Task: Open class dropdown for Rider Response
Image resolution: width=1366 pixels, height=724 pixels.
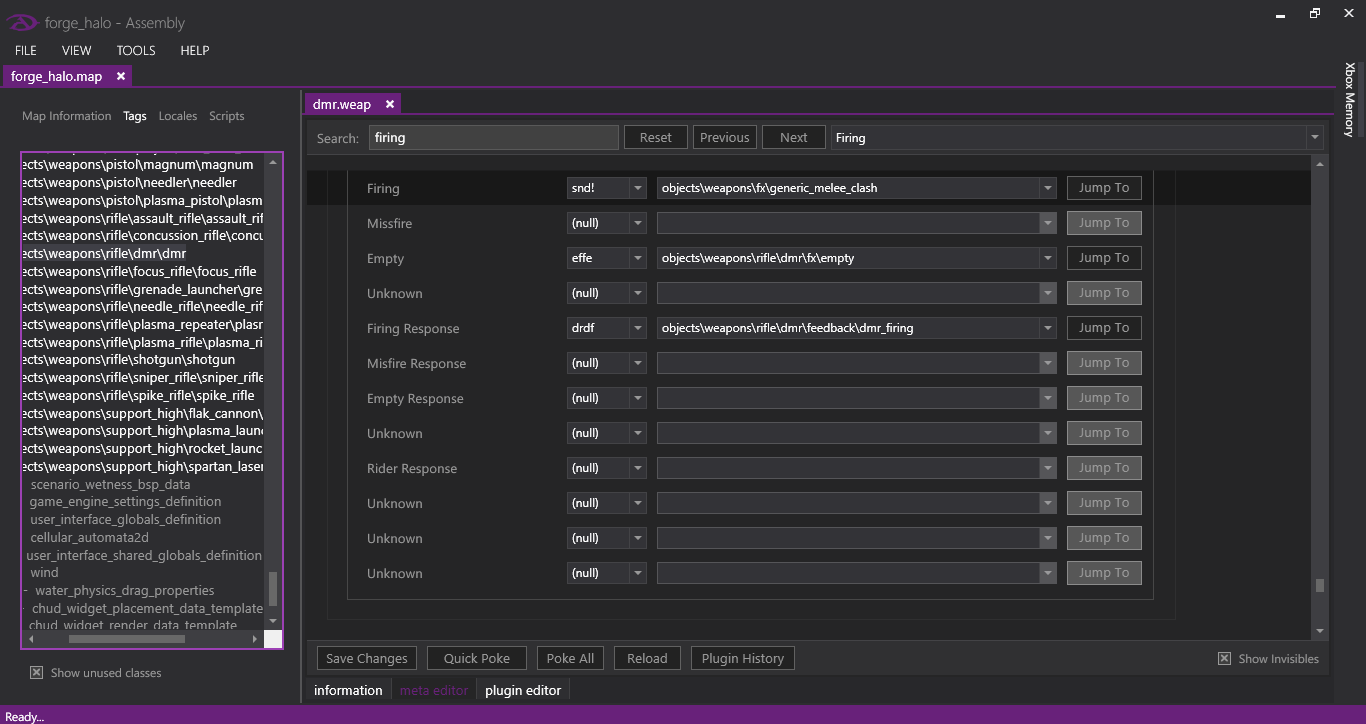Action: [637, 468]
